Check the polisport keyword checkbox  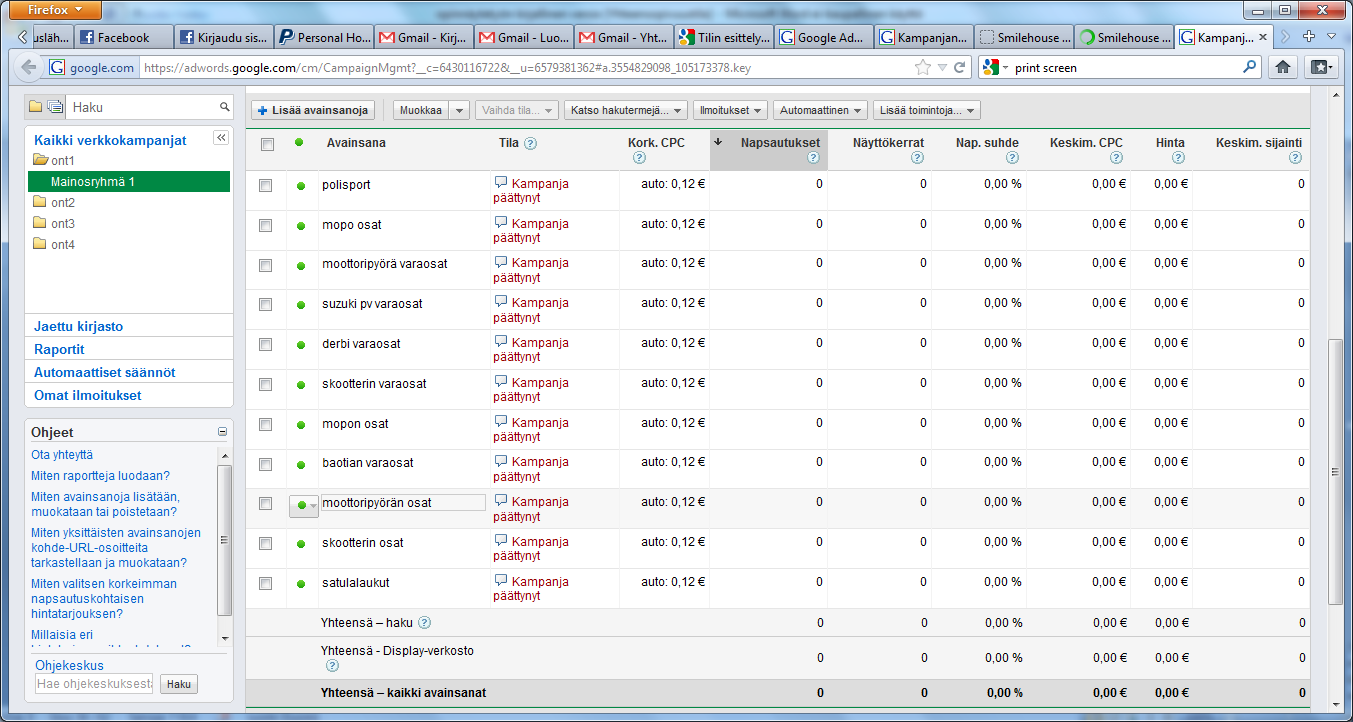265,186
